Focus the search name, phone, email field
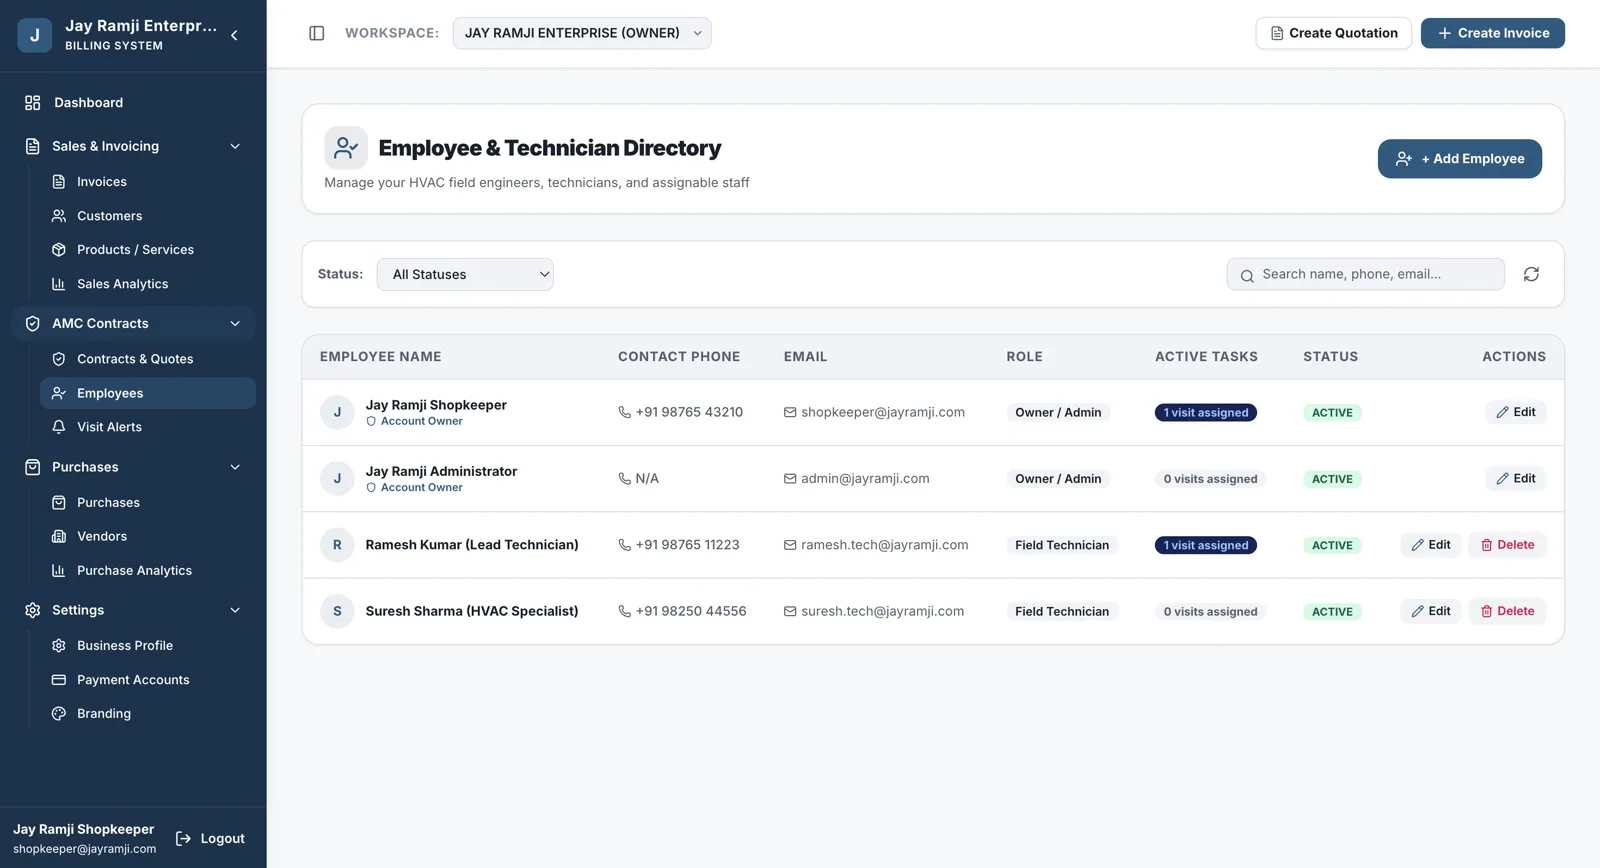 [x=1366, y=274]
